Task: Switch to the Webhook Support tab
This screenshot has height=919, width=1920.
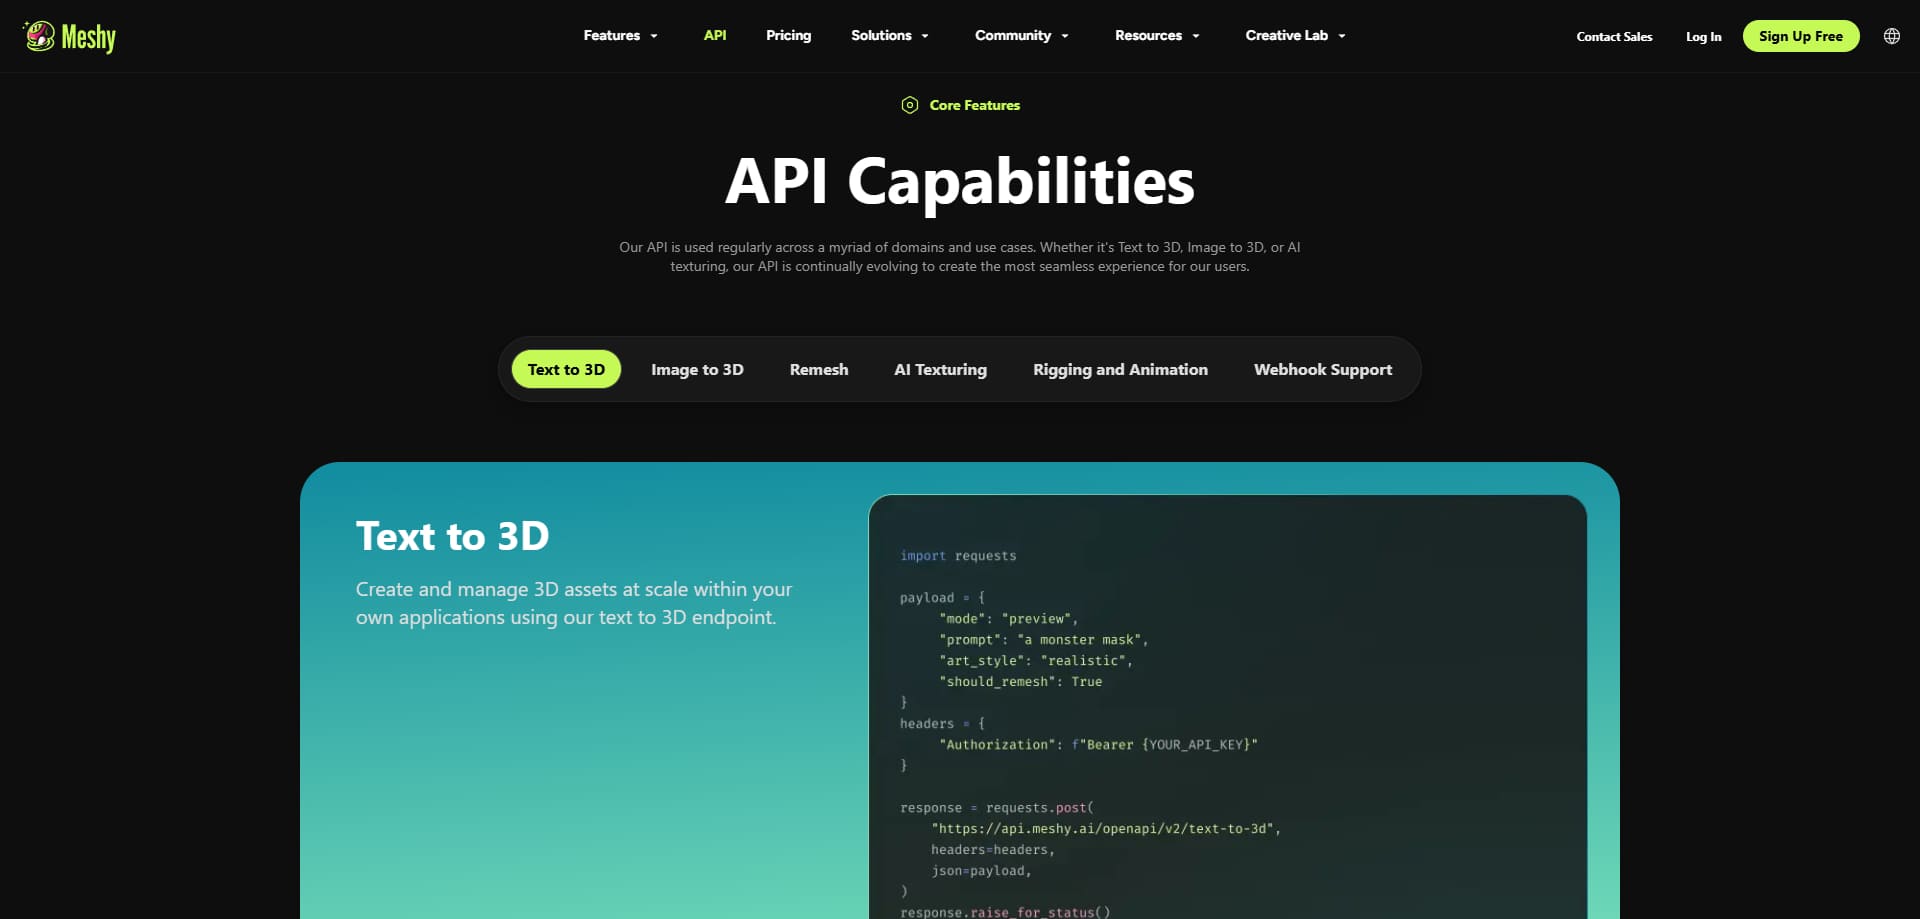Action: [x=1323, y=369]
